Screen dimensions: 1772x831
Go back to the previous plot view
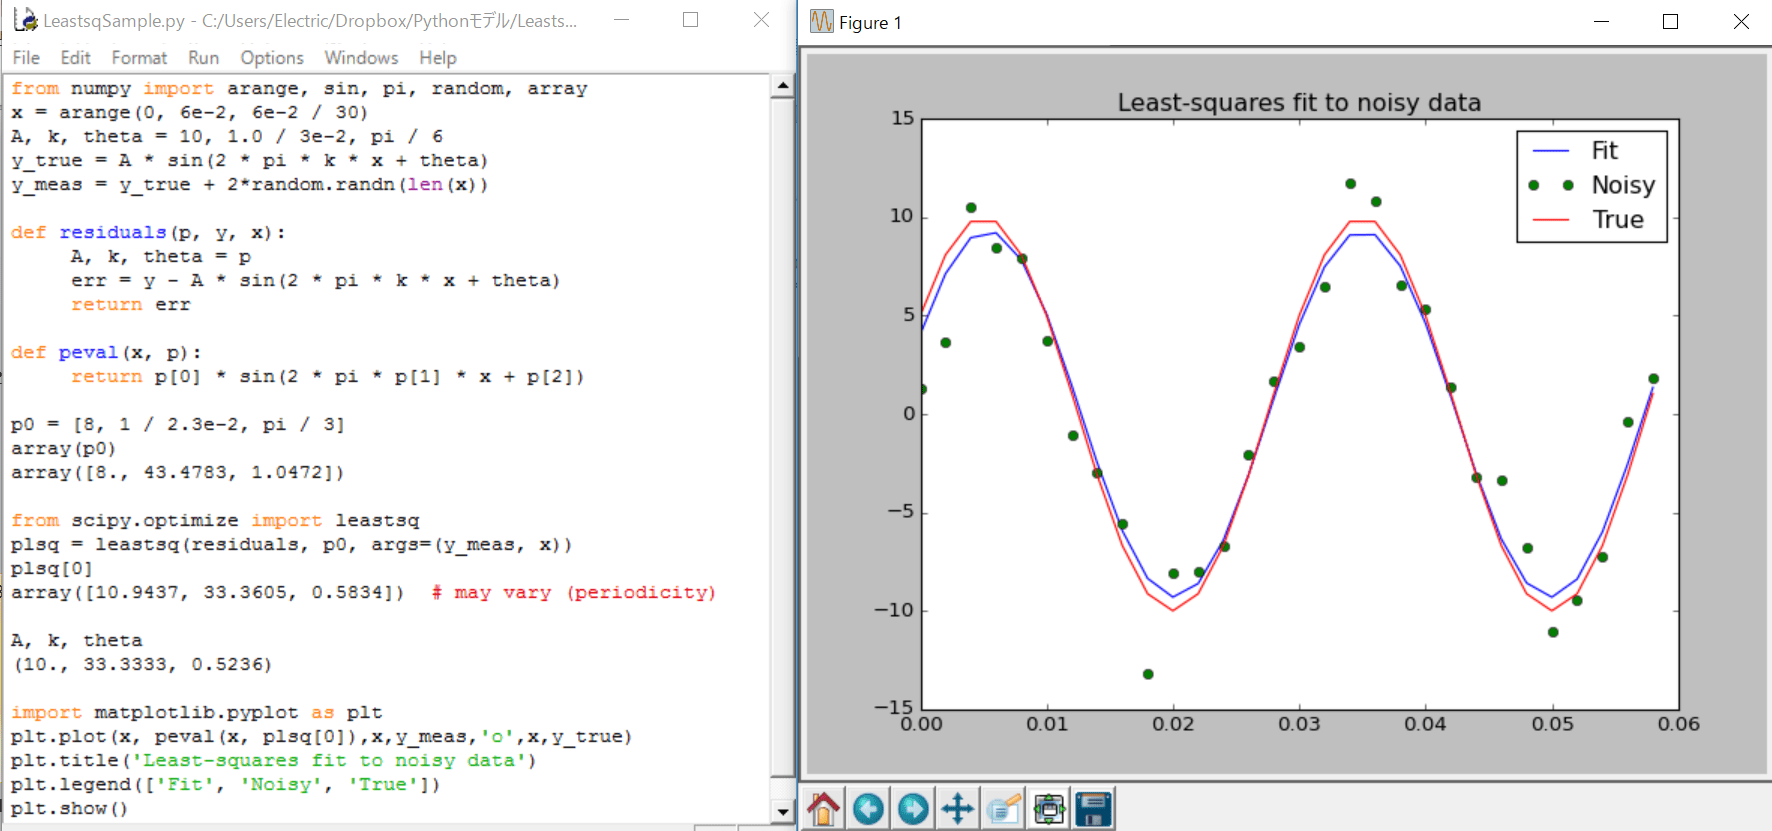click(x=868, y=808)
